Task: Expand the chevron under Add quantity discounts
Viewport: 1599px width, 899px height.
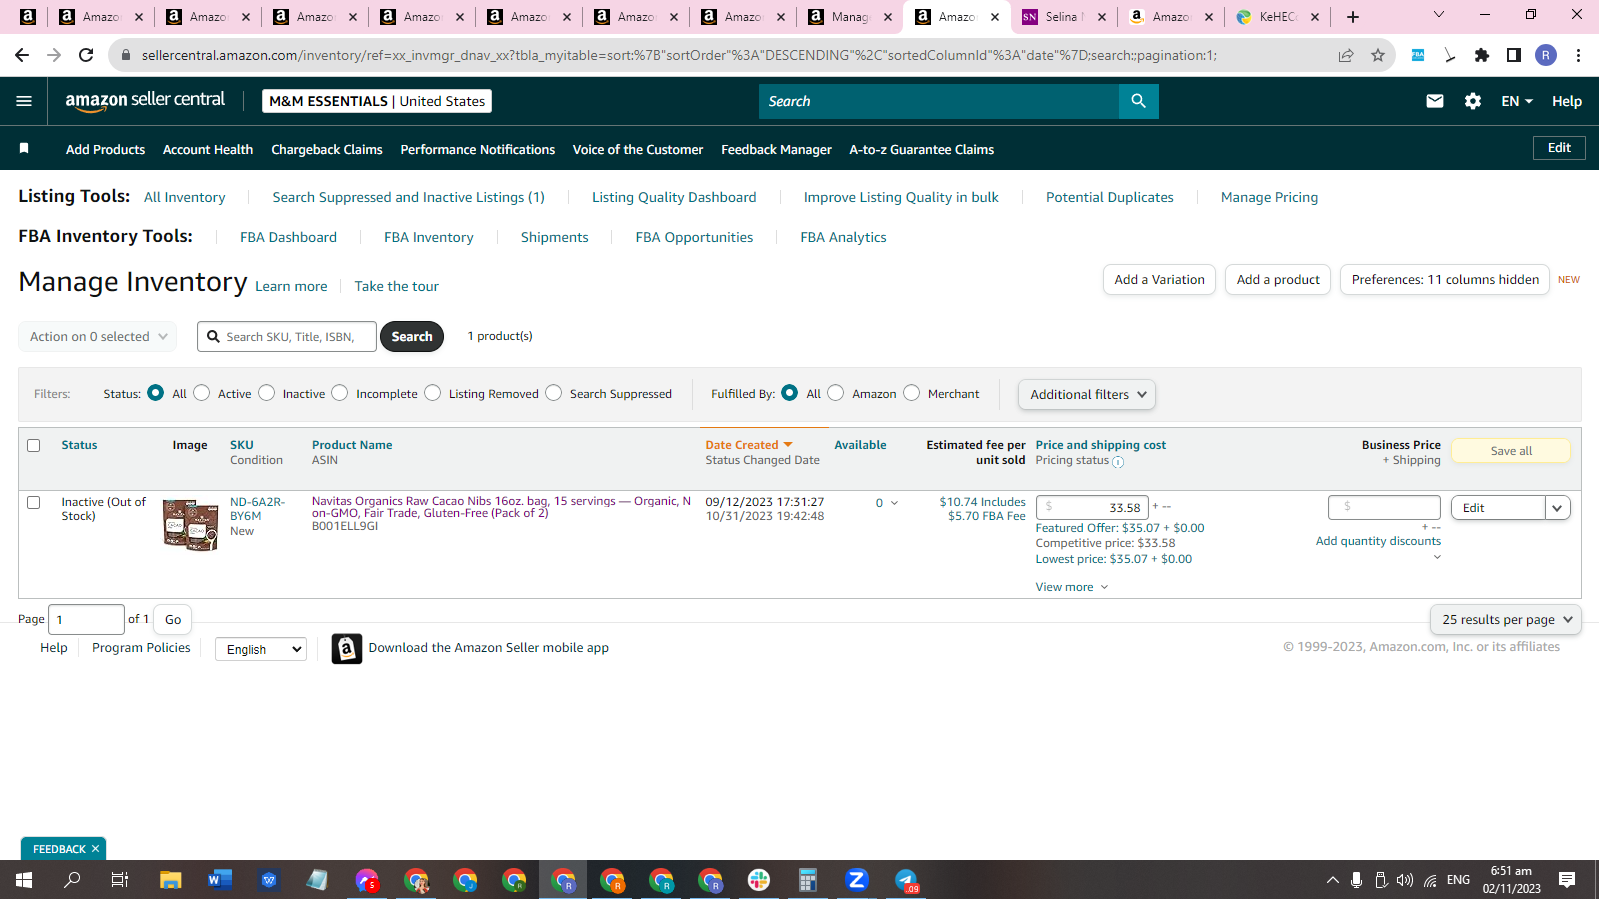Action: pos(1437,557)
